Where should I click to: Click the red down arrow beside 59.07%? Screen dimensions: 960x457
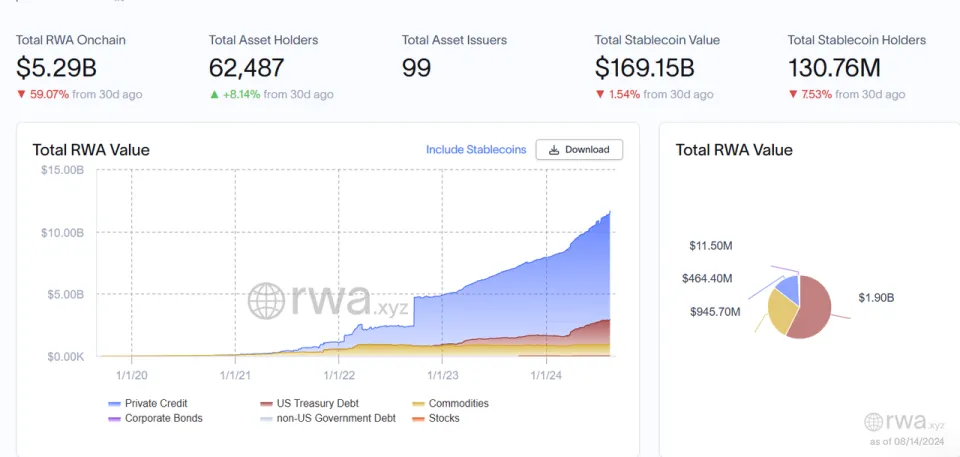coord(21,95)
